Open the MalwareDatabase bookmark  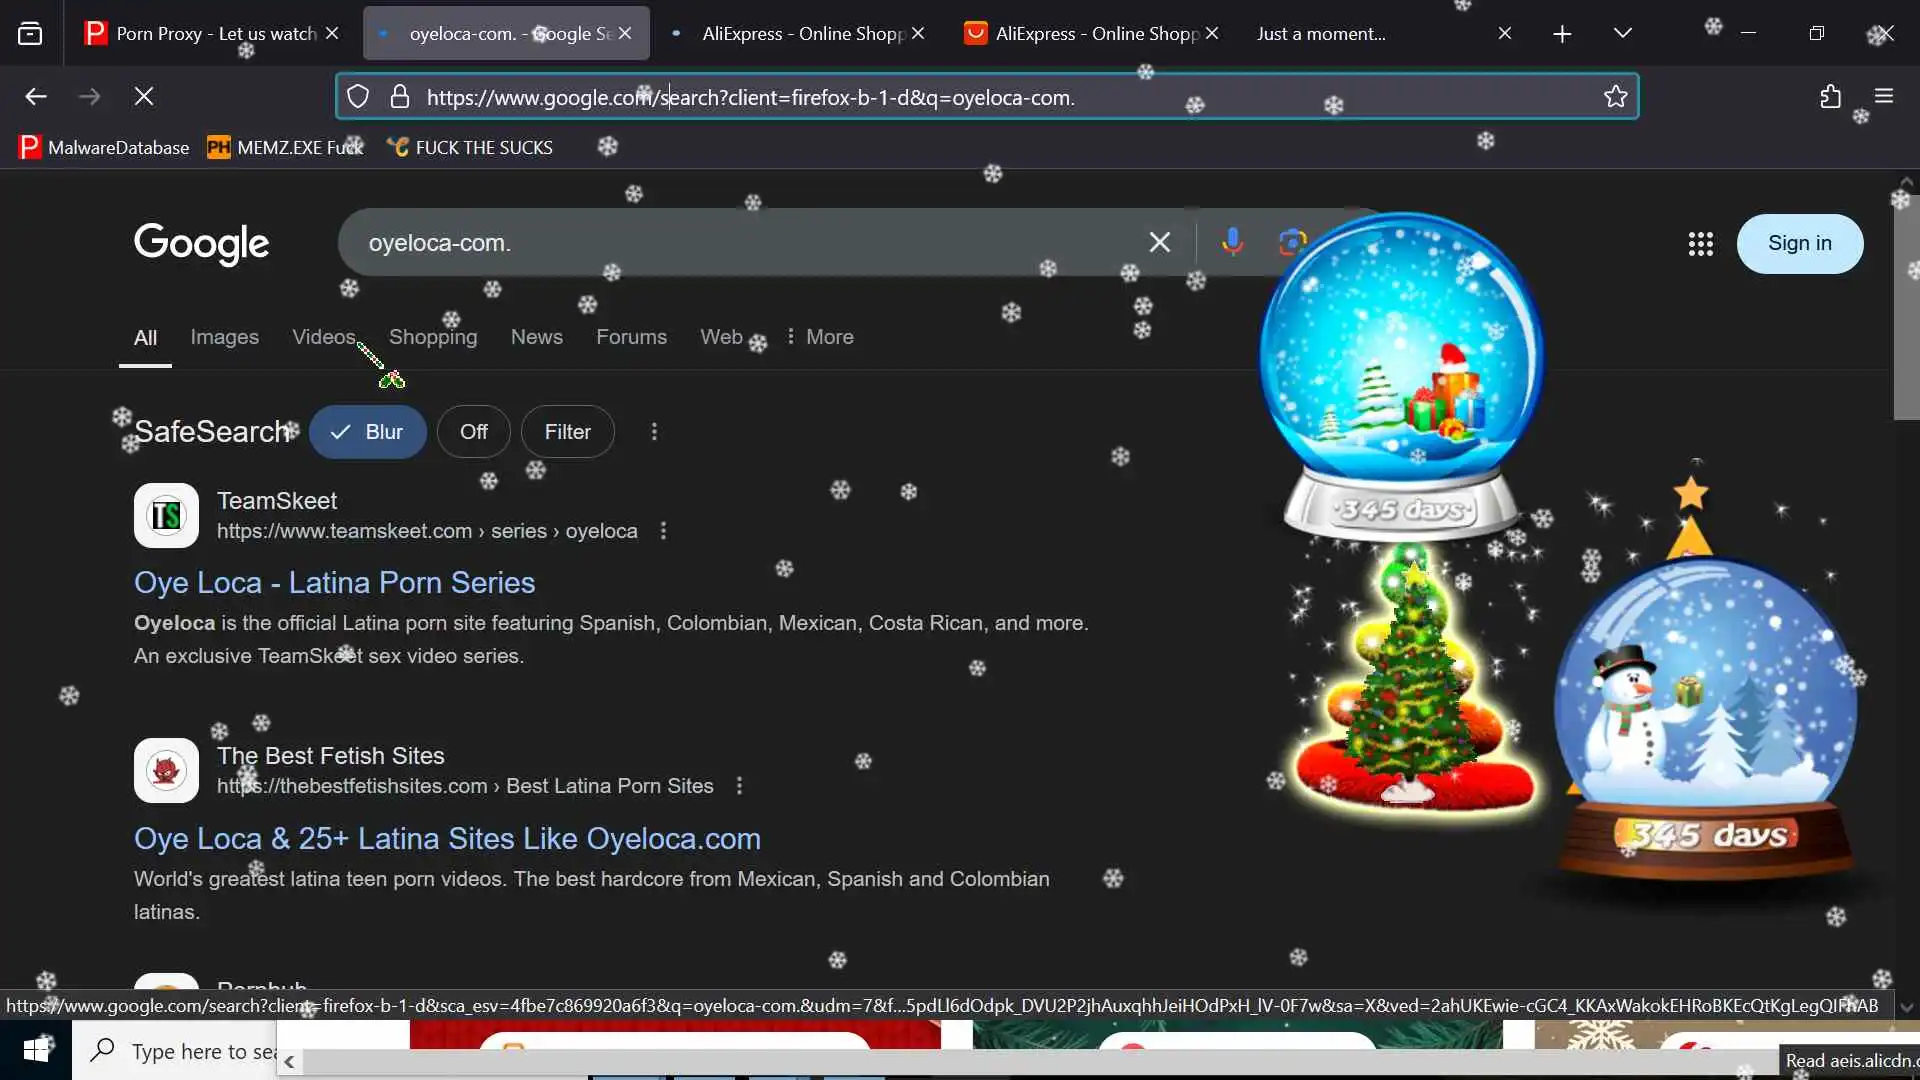pyautogui.click(x=104, y=148)
